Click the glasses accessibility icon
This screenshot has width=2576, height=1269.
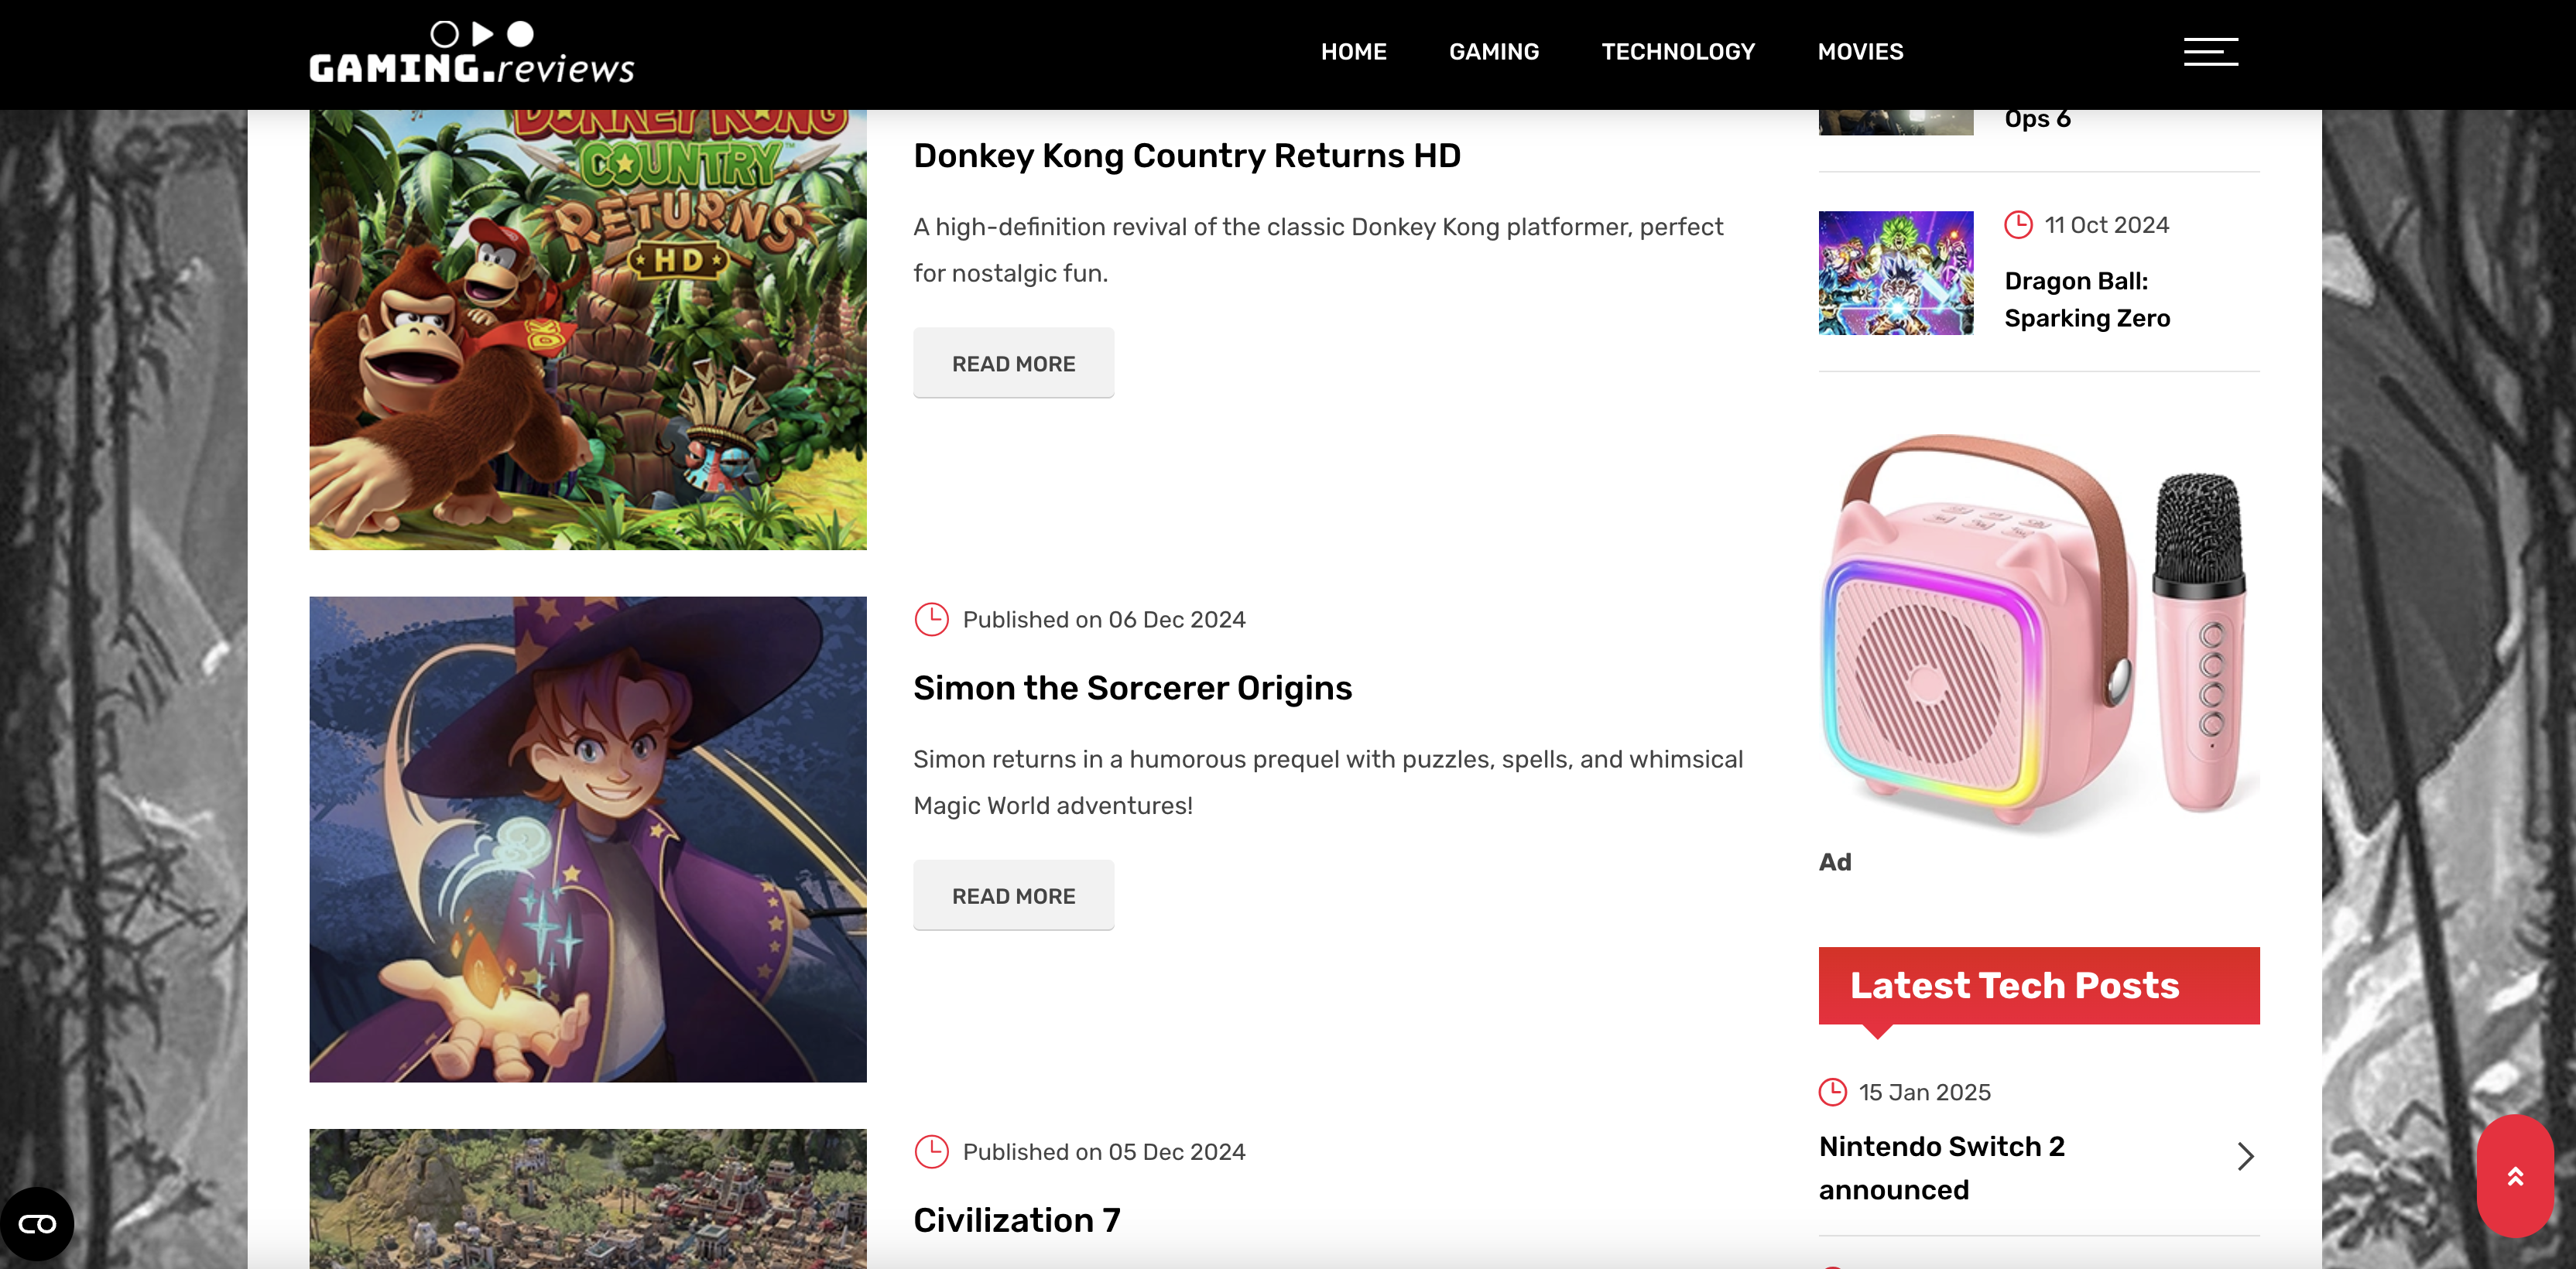click(37, 1224)
